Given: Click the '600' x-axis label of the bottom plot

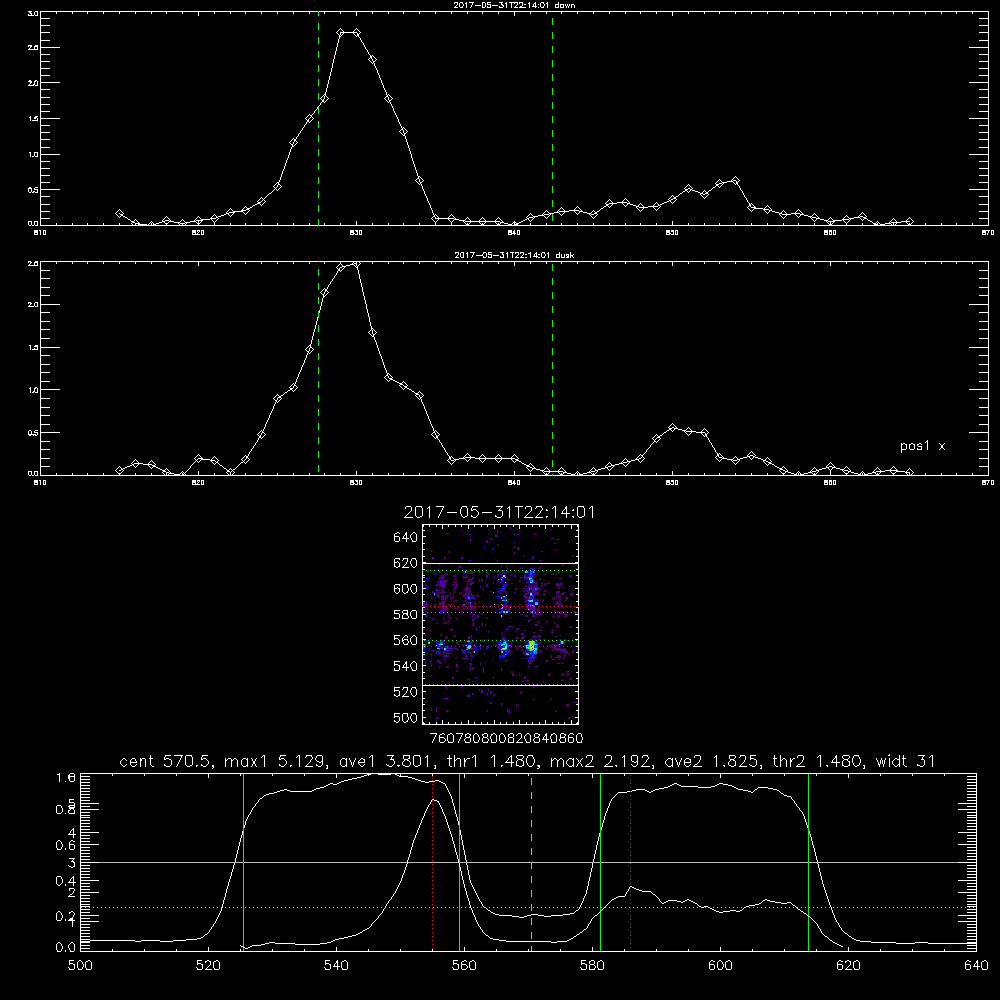Looking at the screenshot, I should point(721,966).
